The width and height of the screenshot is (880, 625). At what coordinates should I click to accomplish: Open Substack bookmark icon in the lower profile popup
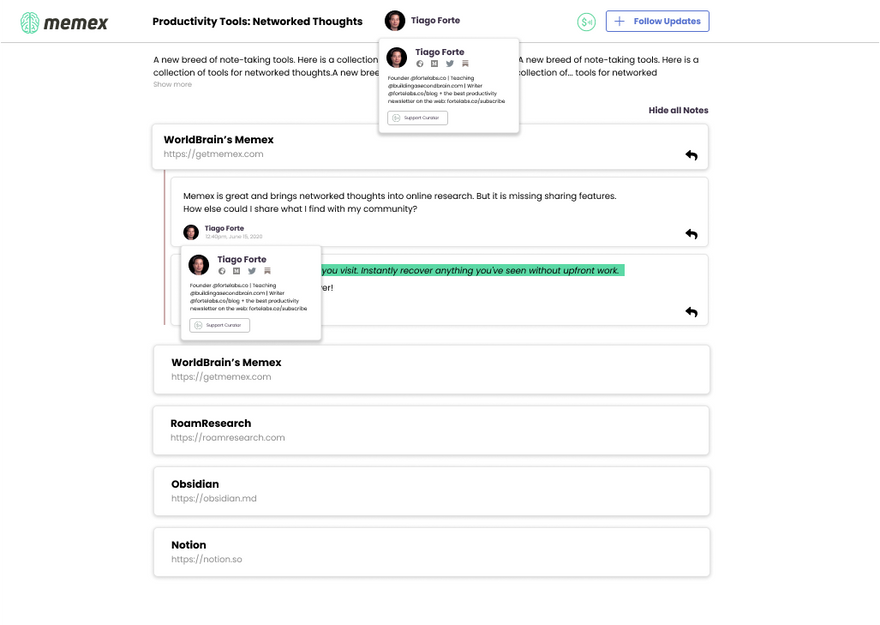point(267,271)
